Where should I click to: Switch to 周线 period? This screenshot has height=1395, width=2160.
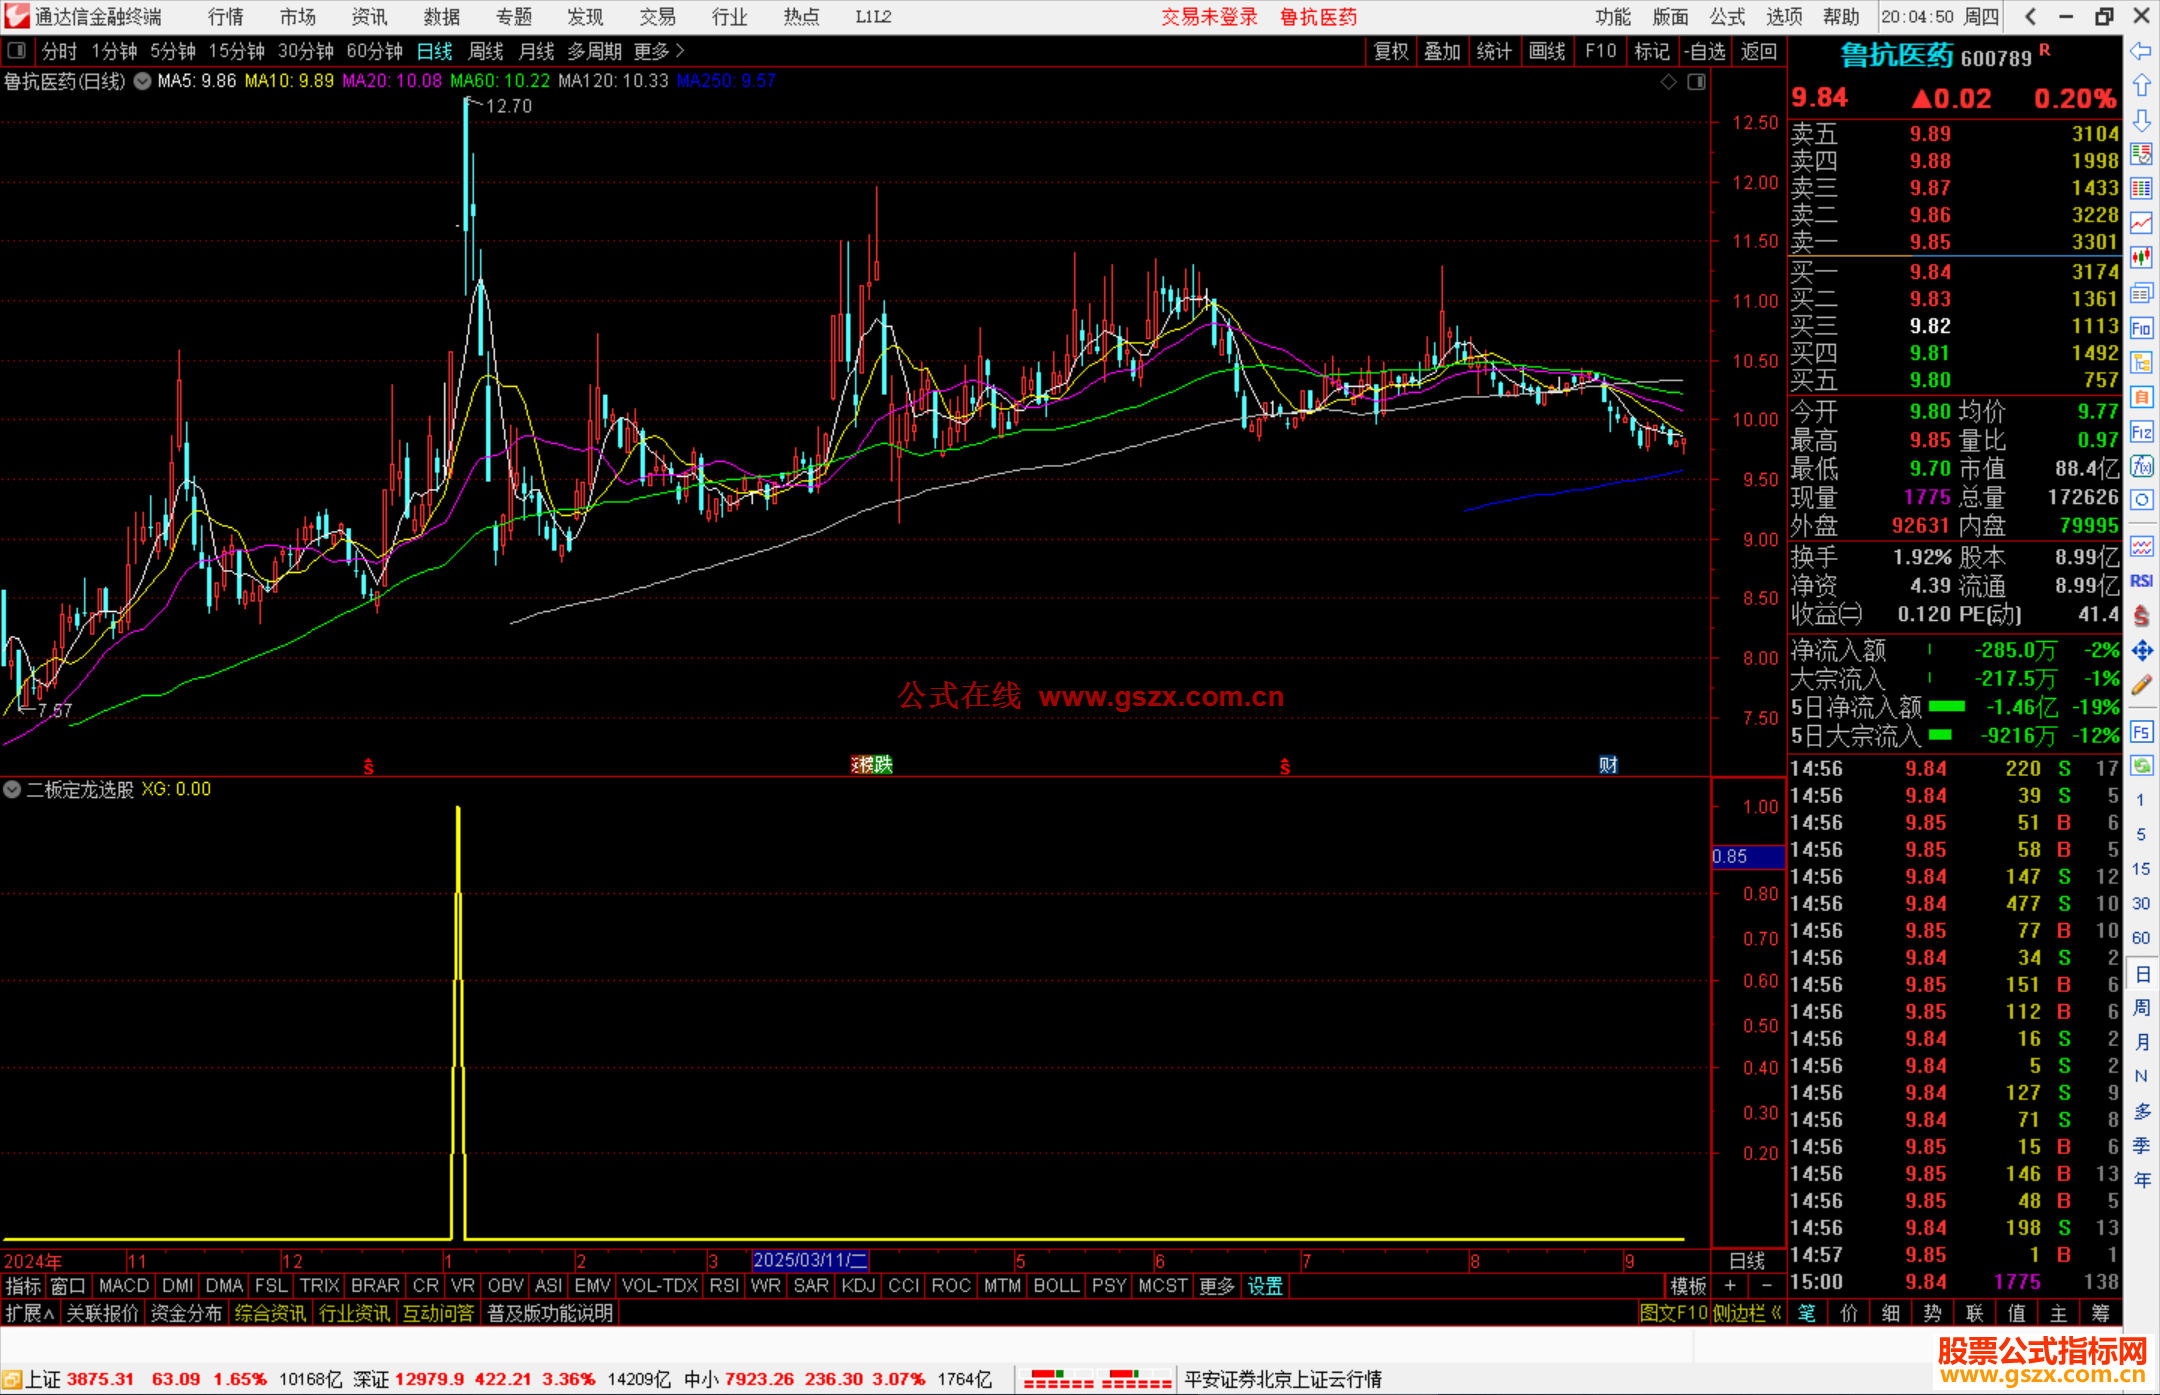coord(486,51)
